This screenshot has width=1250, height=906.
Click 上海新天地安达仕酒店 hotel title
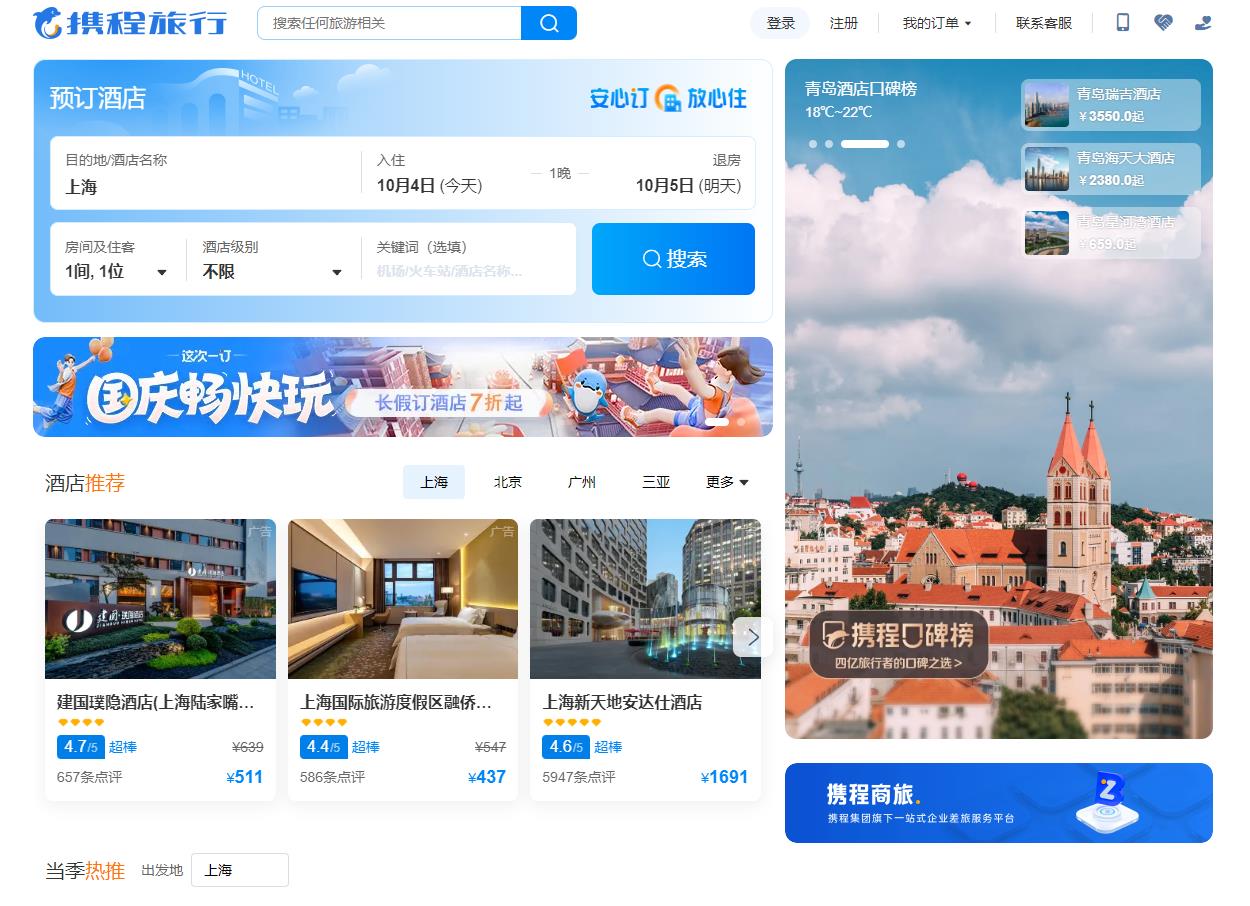click(x=622, y=702)
